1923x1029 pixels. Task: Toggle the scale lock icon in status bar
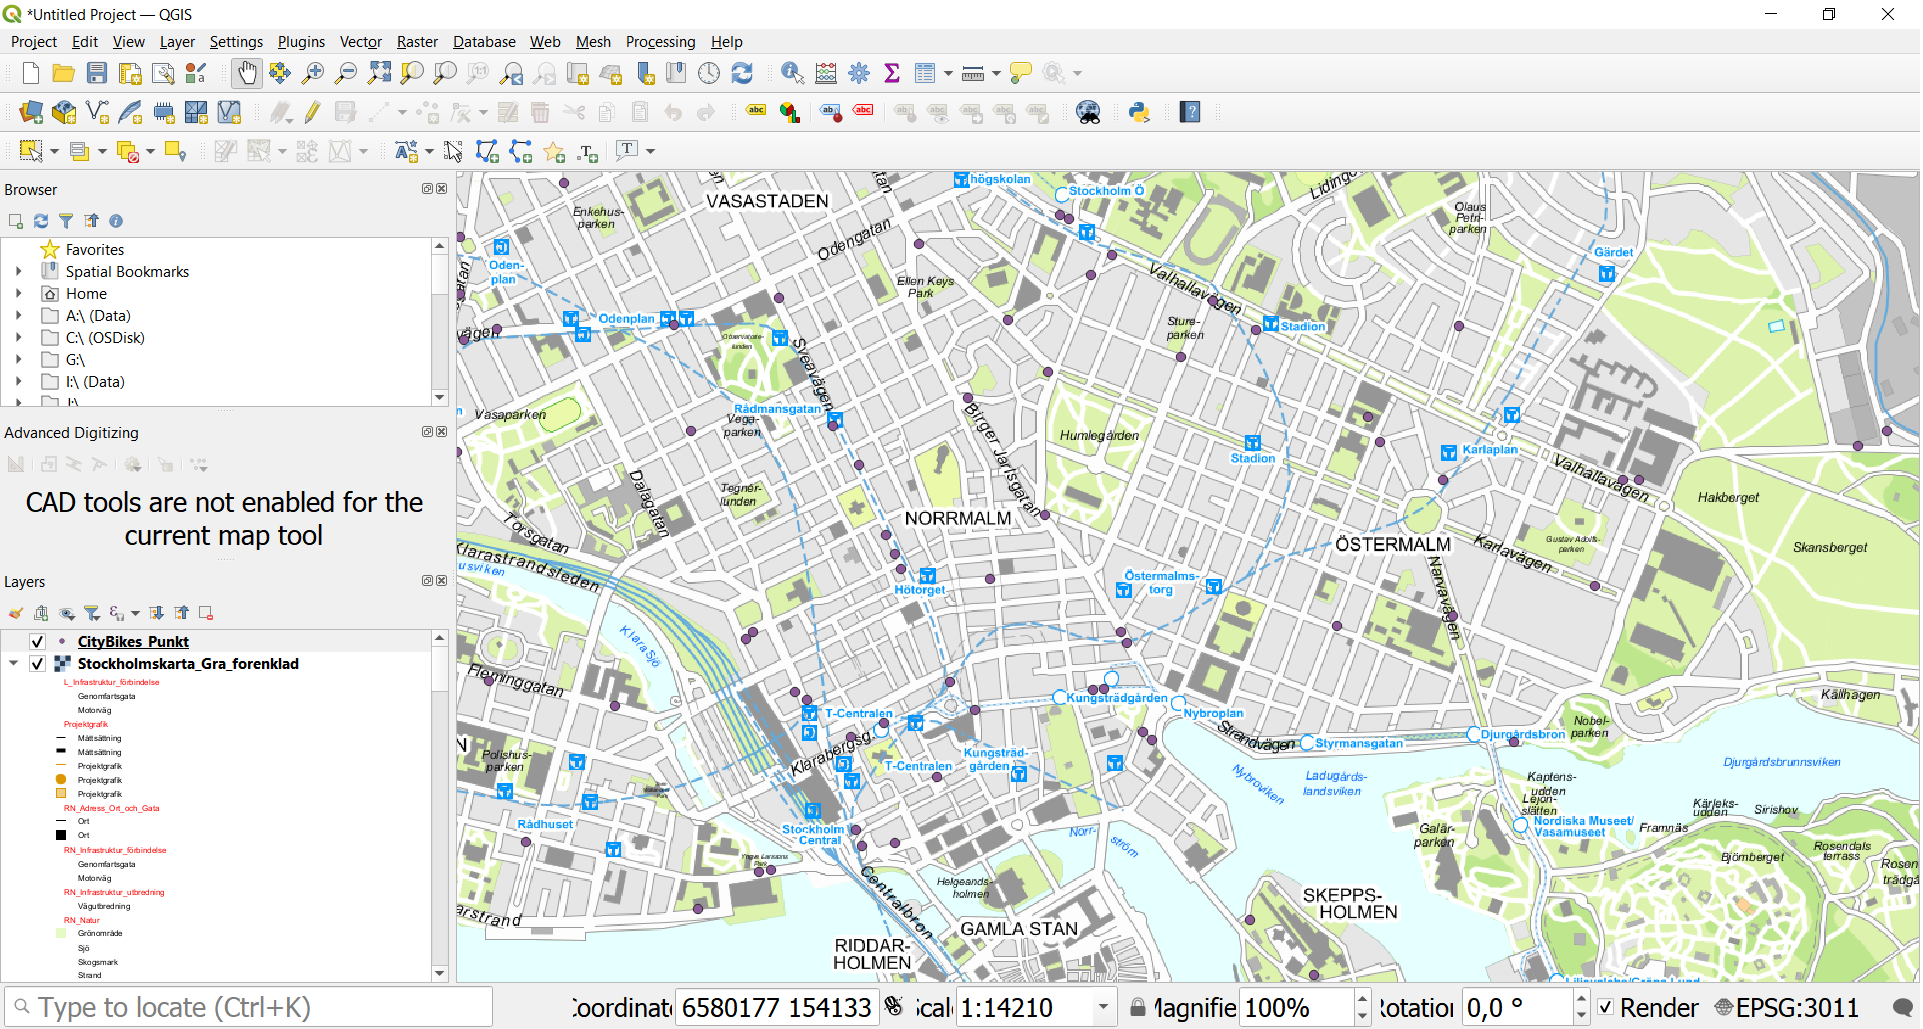coord(1137,1007)
